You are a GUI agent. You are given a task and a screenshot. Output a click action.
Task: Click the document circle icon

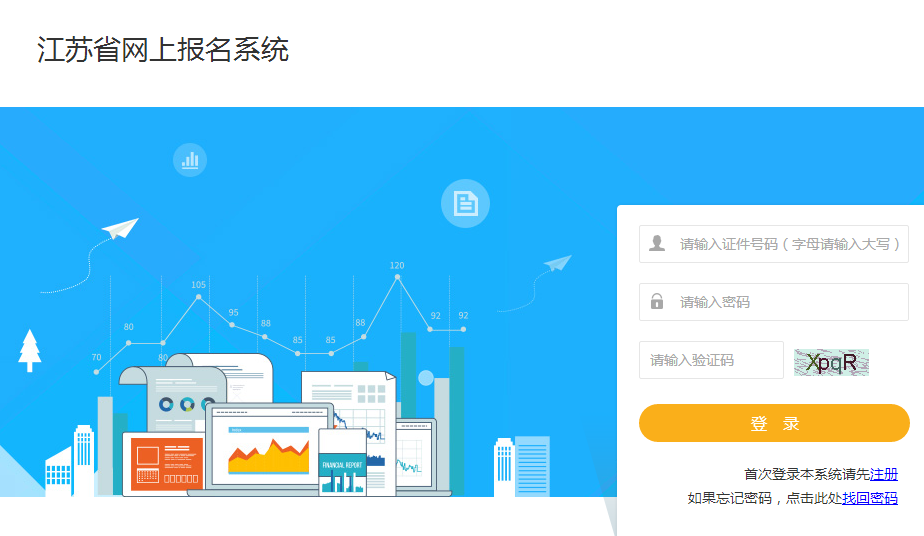pos(466,203)
